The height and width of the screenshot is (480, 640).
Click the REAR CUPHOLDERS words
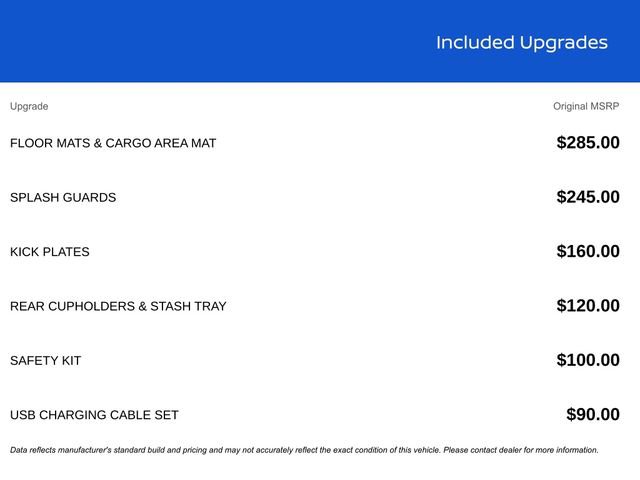point(72,306)
